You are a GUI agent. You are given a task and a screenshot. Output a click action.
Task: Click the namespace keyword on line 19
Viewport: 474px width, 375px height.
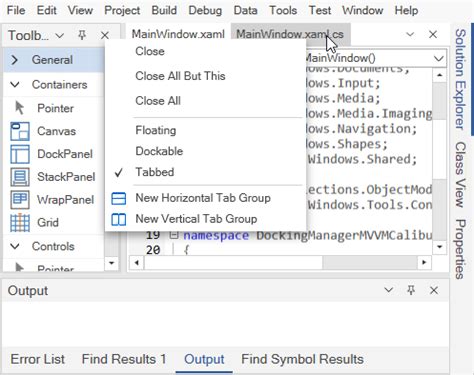point(216,236)
